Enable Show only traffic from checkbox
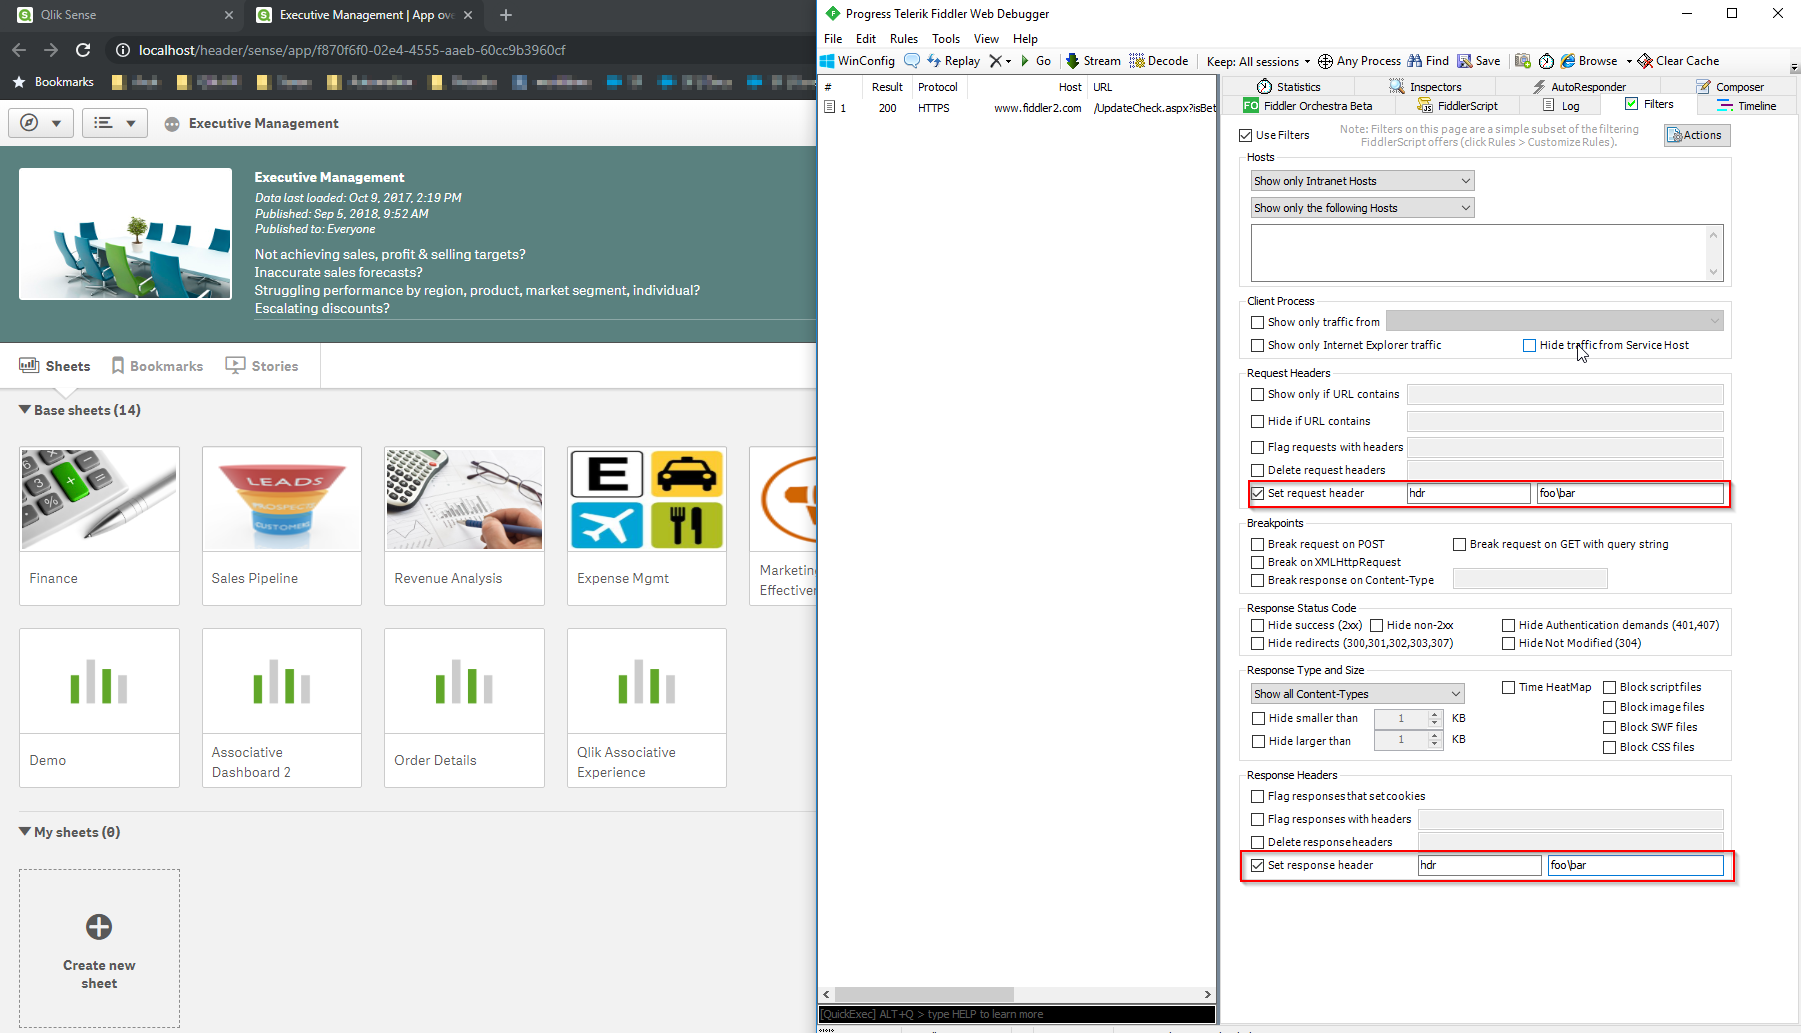The width and height of the screenshot is (1801, 1033). pos(1258,322)
